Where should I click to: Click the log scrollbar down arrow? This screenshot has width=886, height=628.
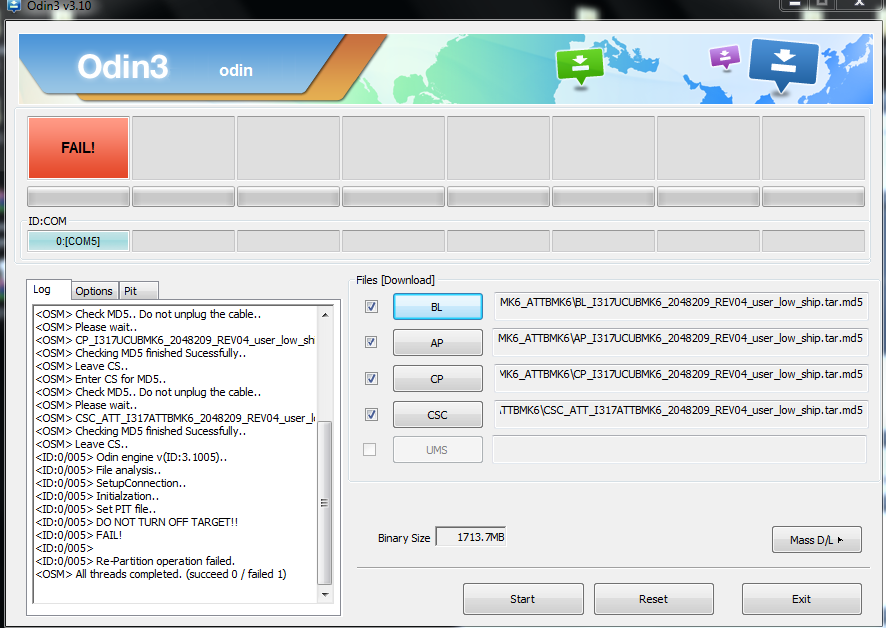click(325, 594)
